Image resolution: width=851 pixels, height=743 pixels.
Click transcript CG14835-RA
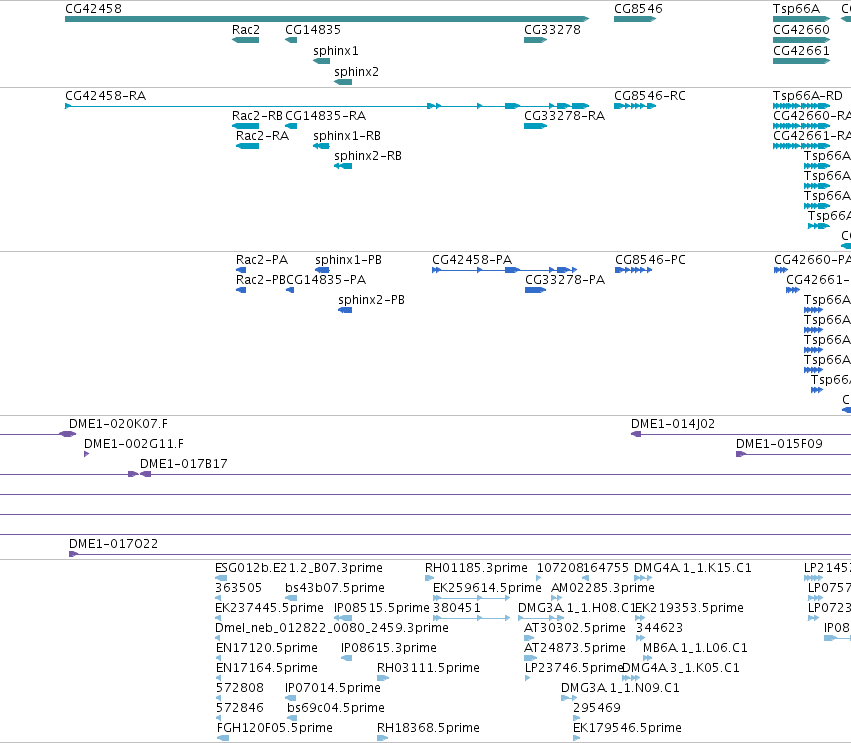[291, 126]
